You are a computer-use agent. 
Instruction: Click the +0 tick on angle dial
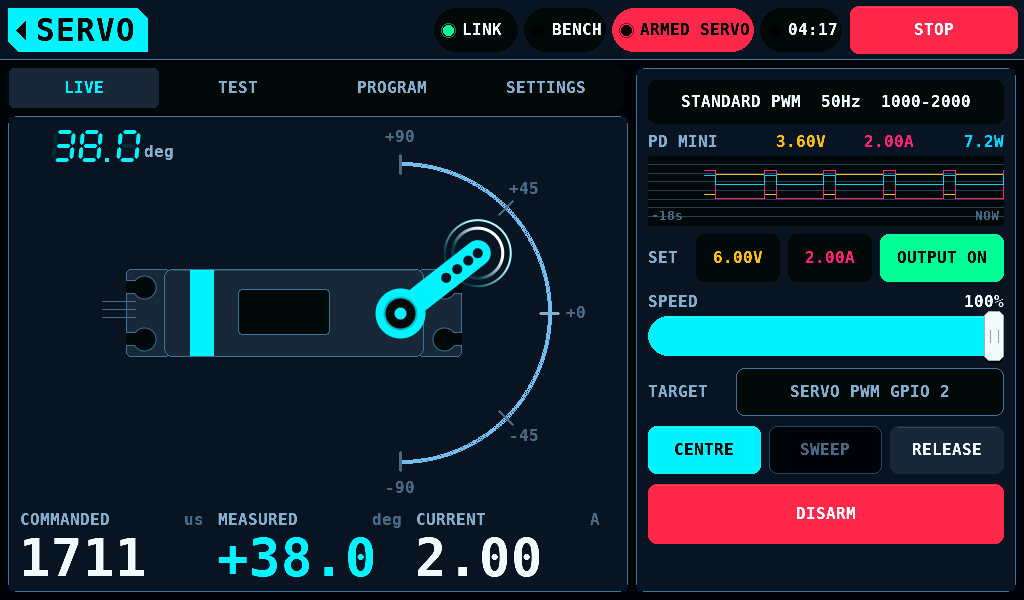(550, 313)
